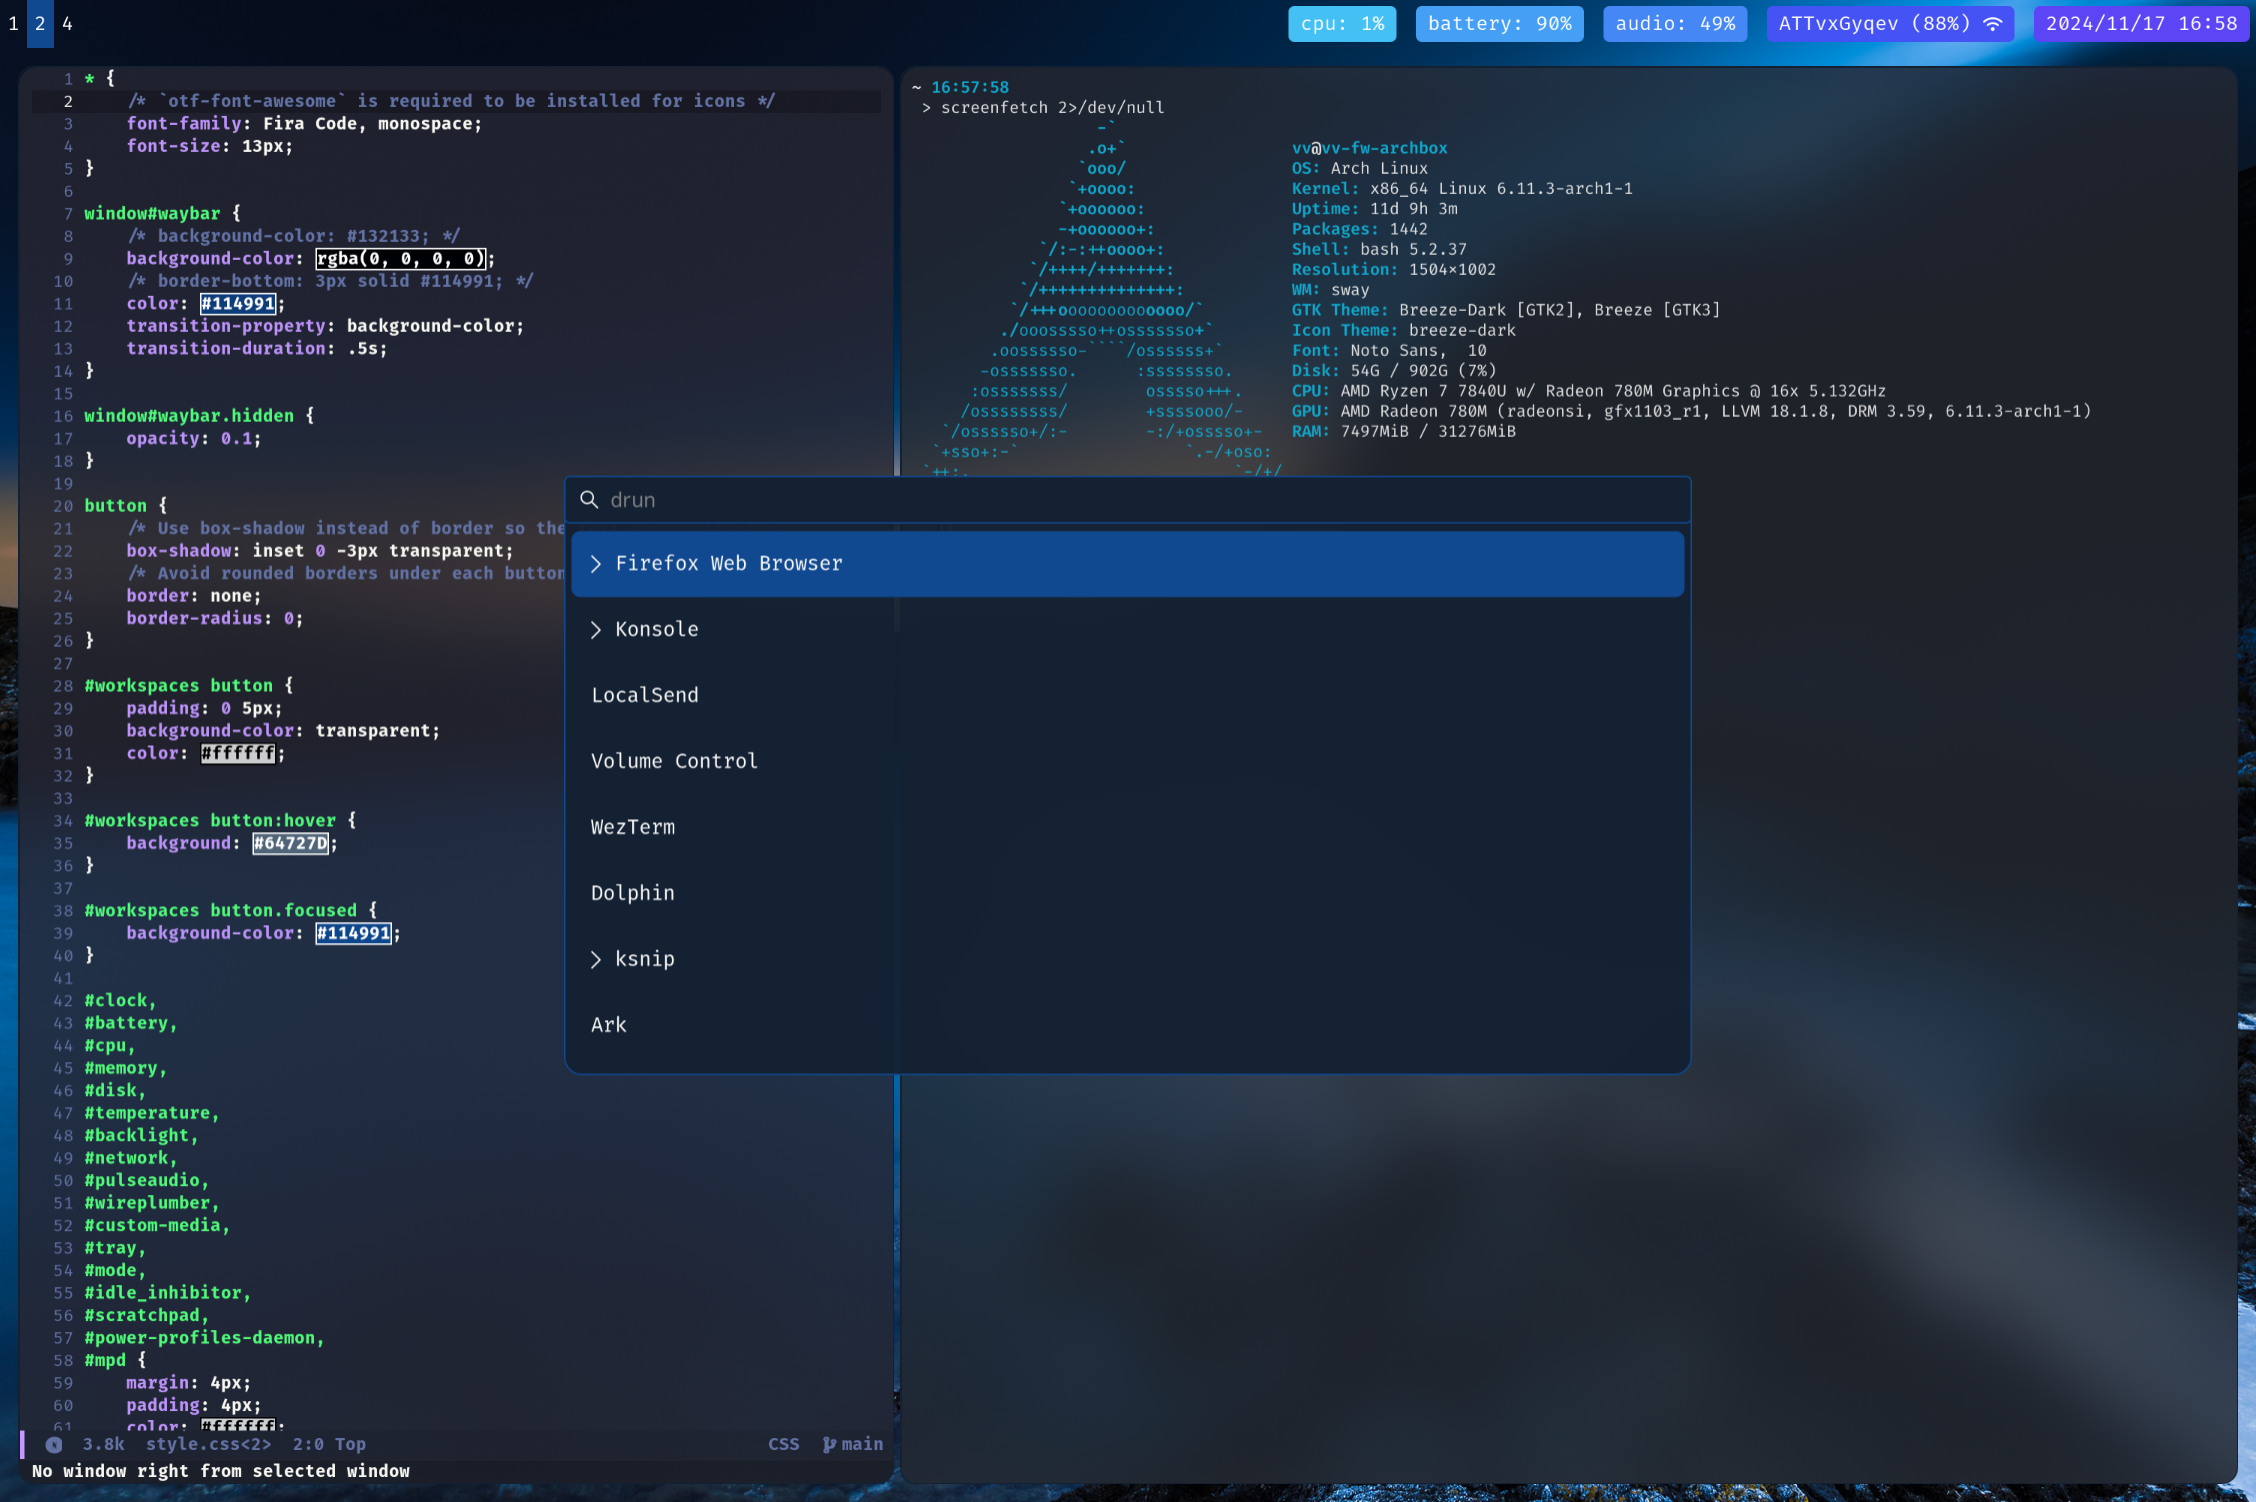Click the CSS major mode indicator
2256x1502 pixels.
pyautogui.click(x=783, y=1444)
